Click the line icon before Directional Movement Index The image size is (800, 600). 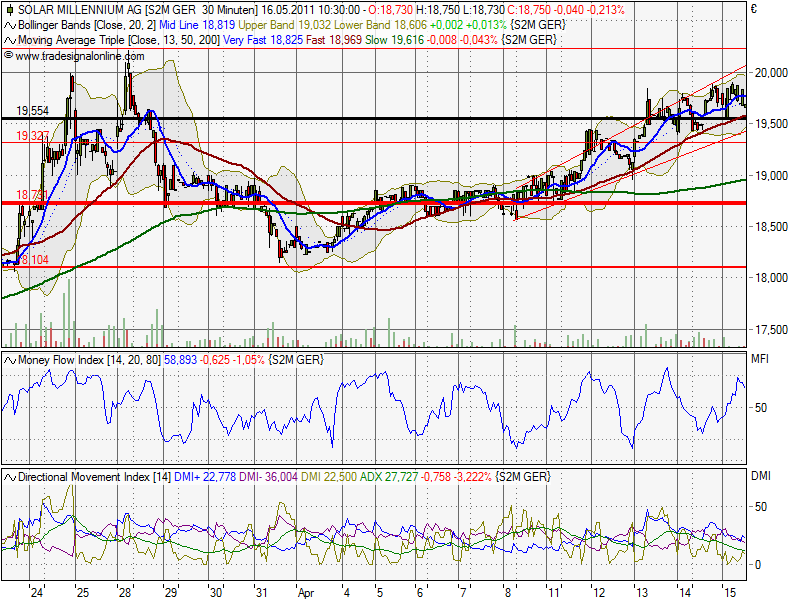pos(10,478)
